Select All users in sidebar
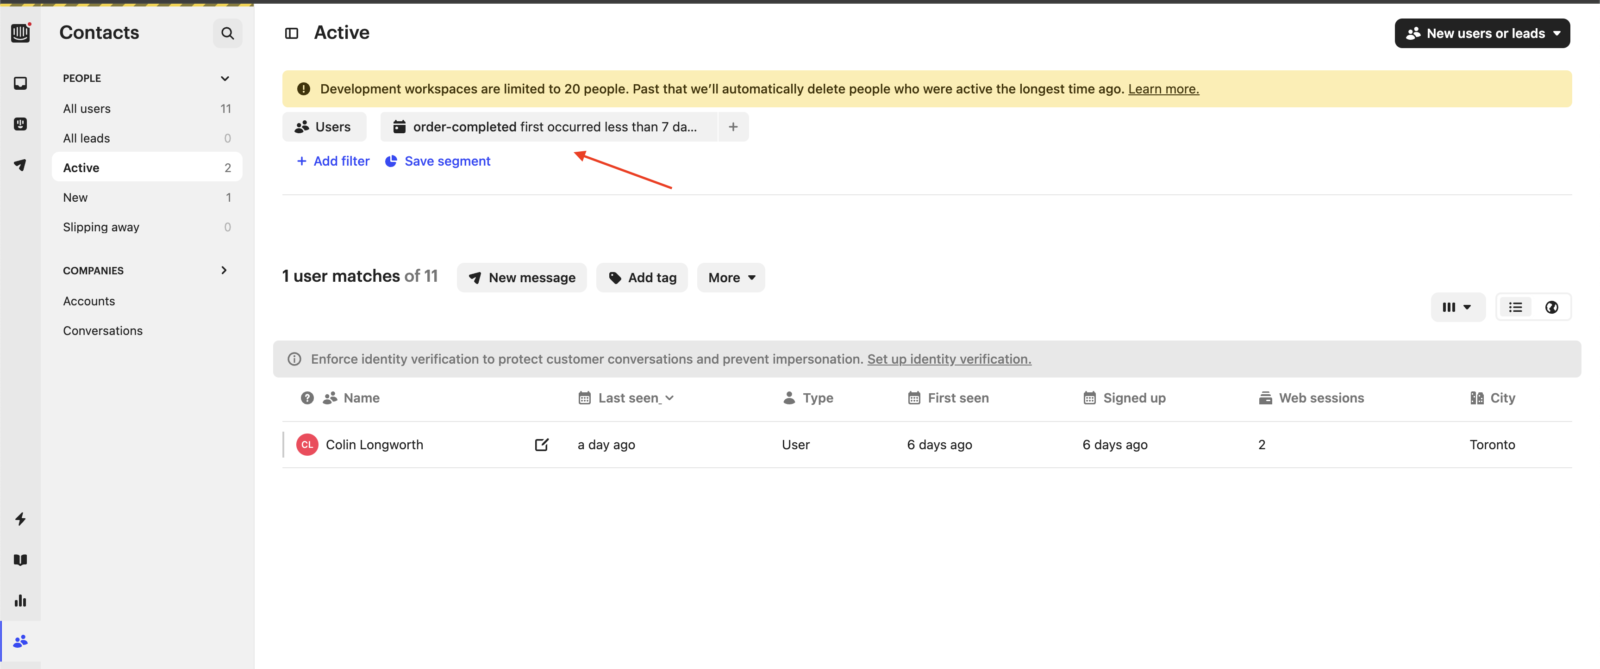 click(87, 109)
